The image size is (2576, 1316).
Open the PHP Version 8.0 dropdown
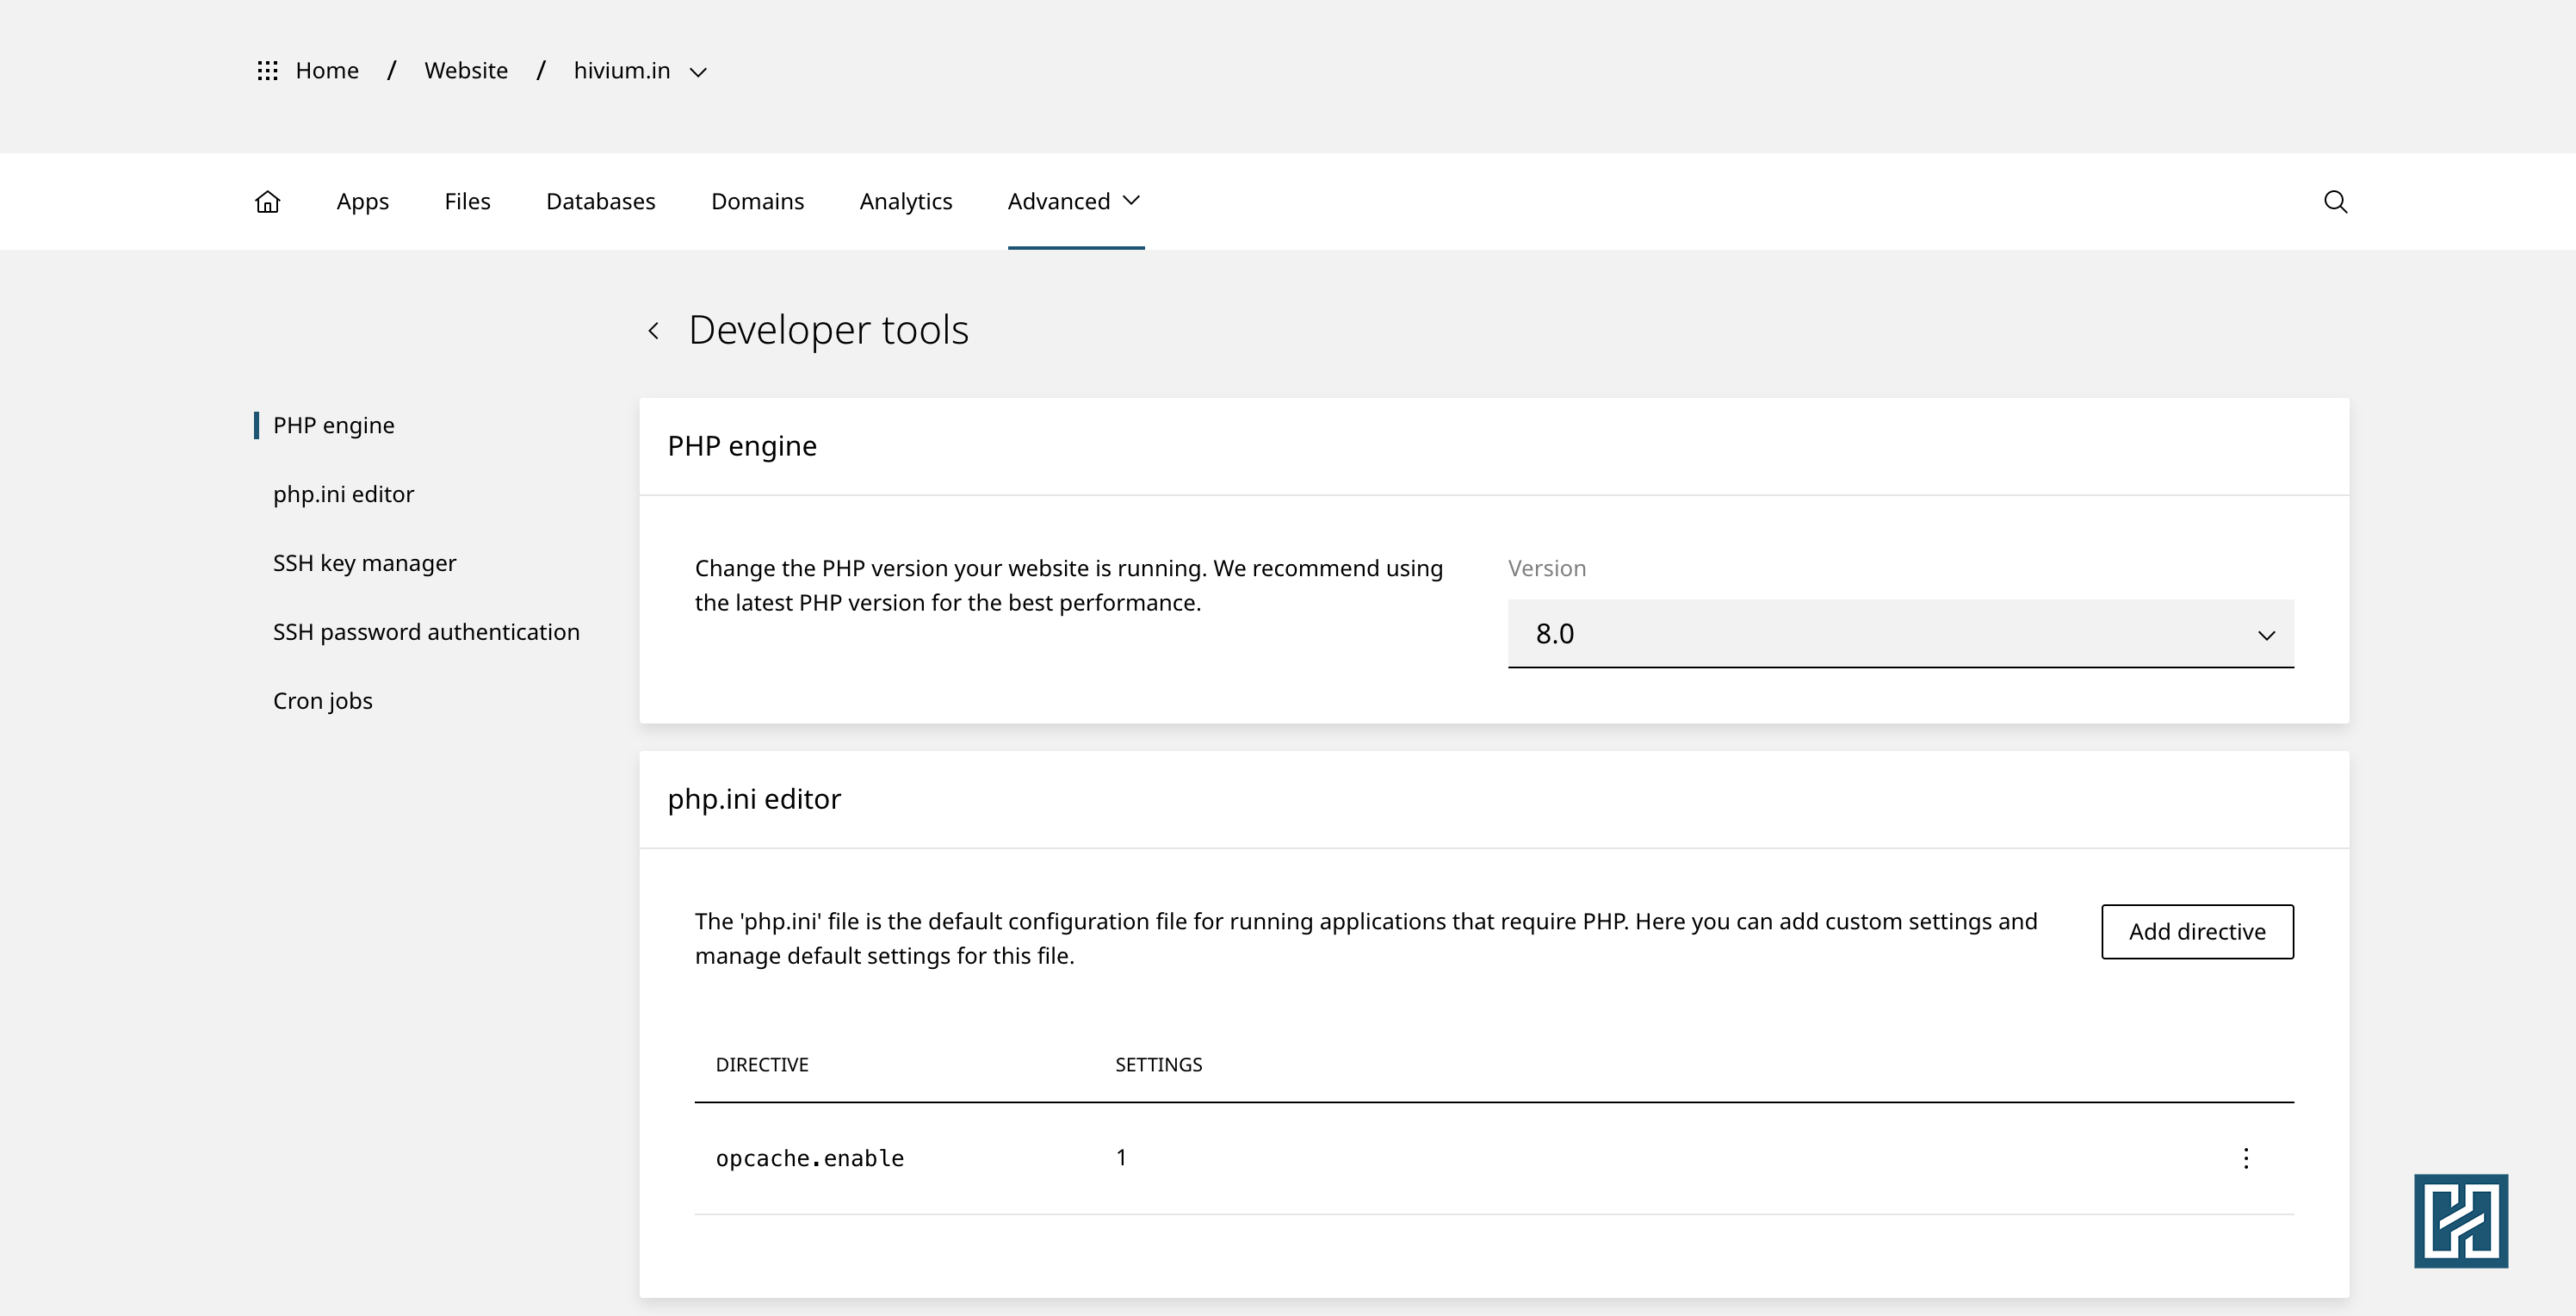click(1900, 634)
